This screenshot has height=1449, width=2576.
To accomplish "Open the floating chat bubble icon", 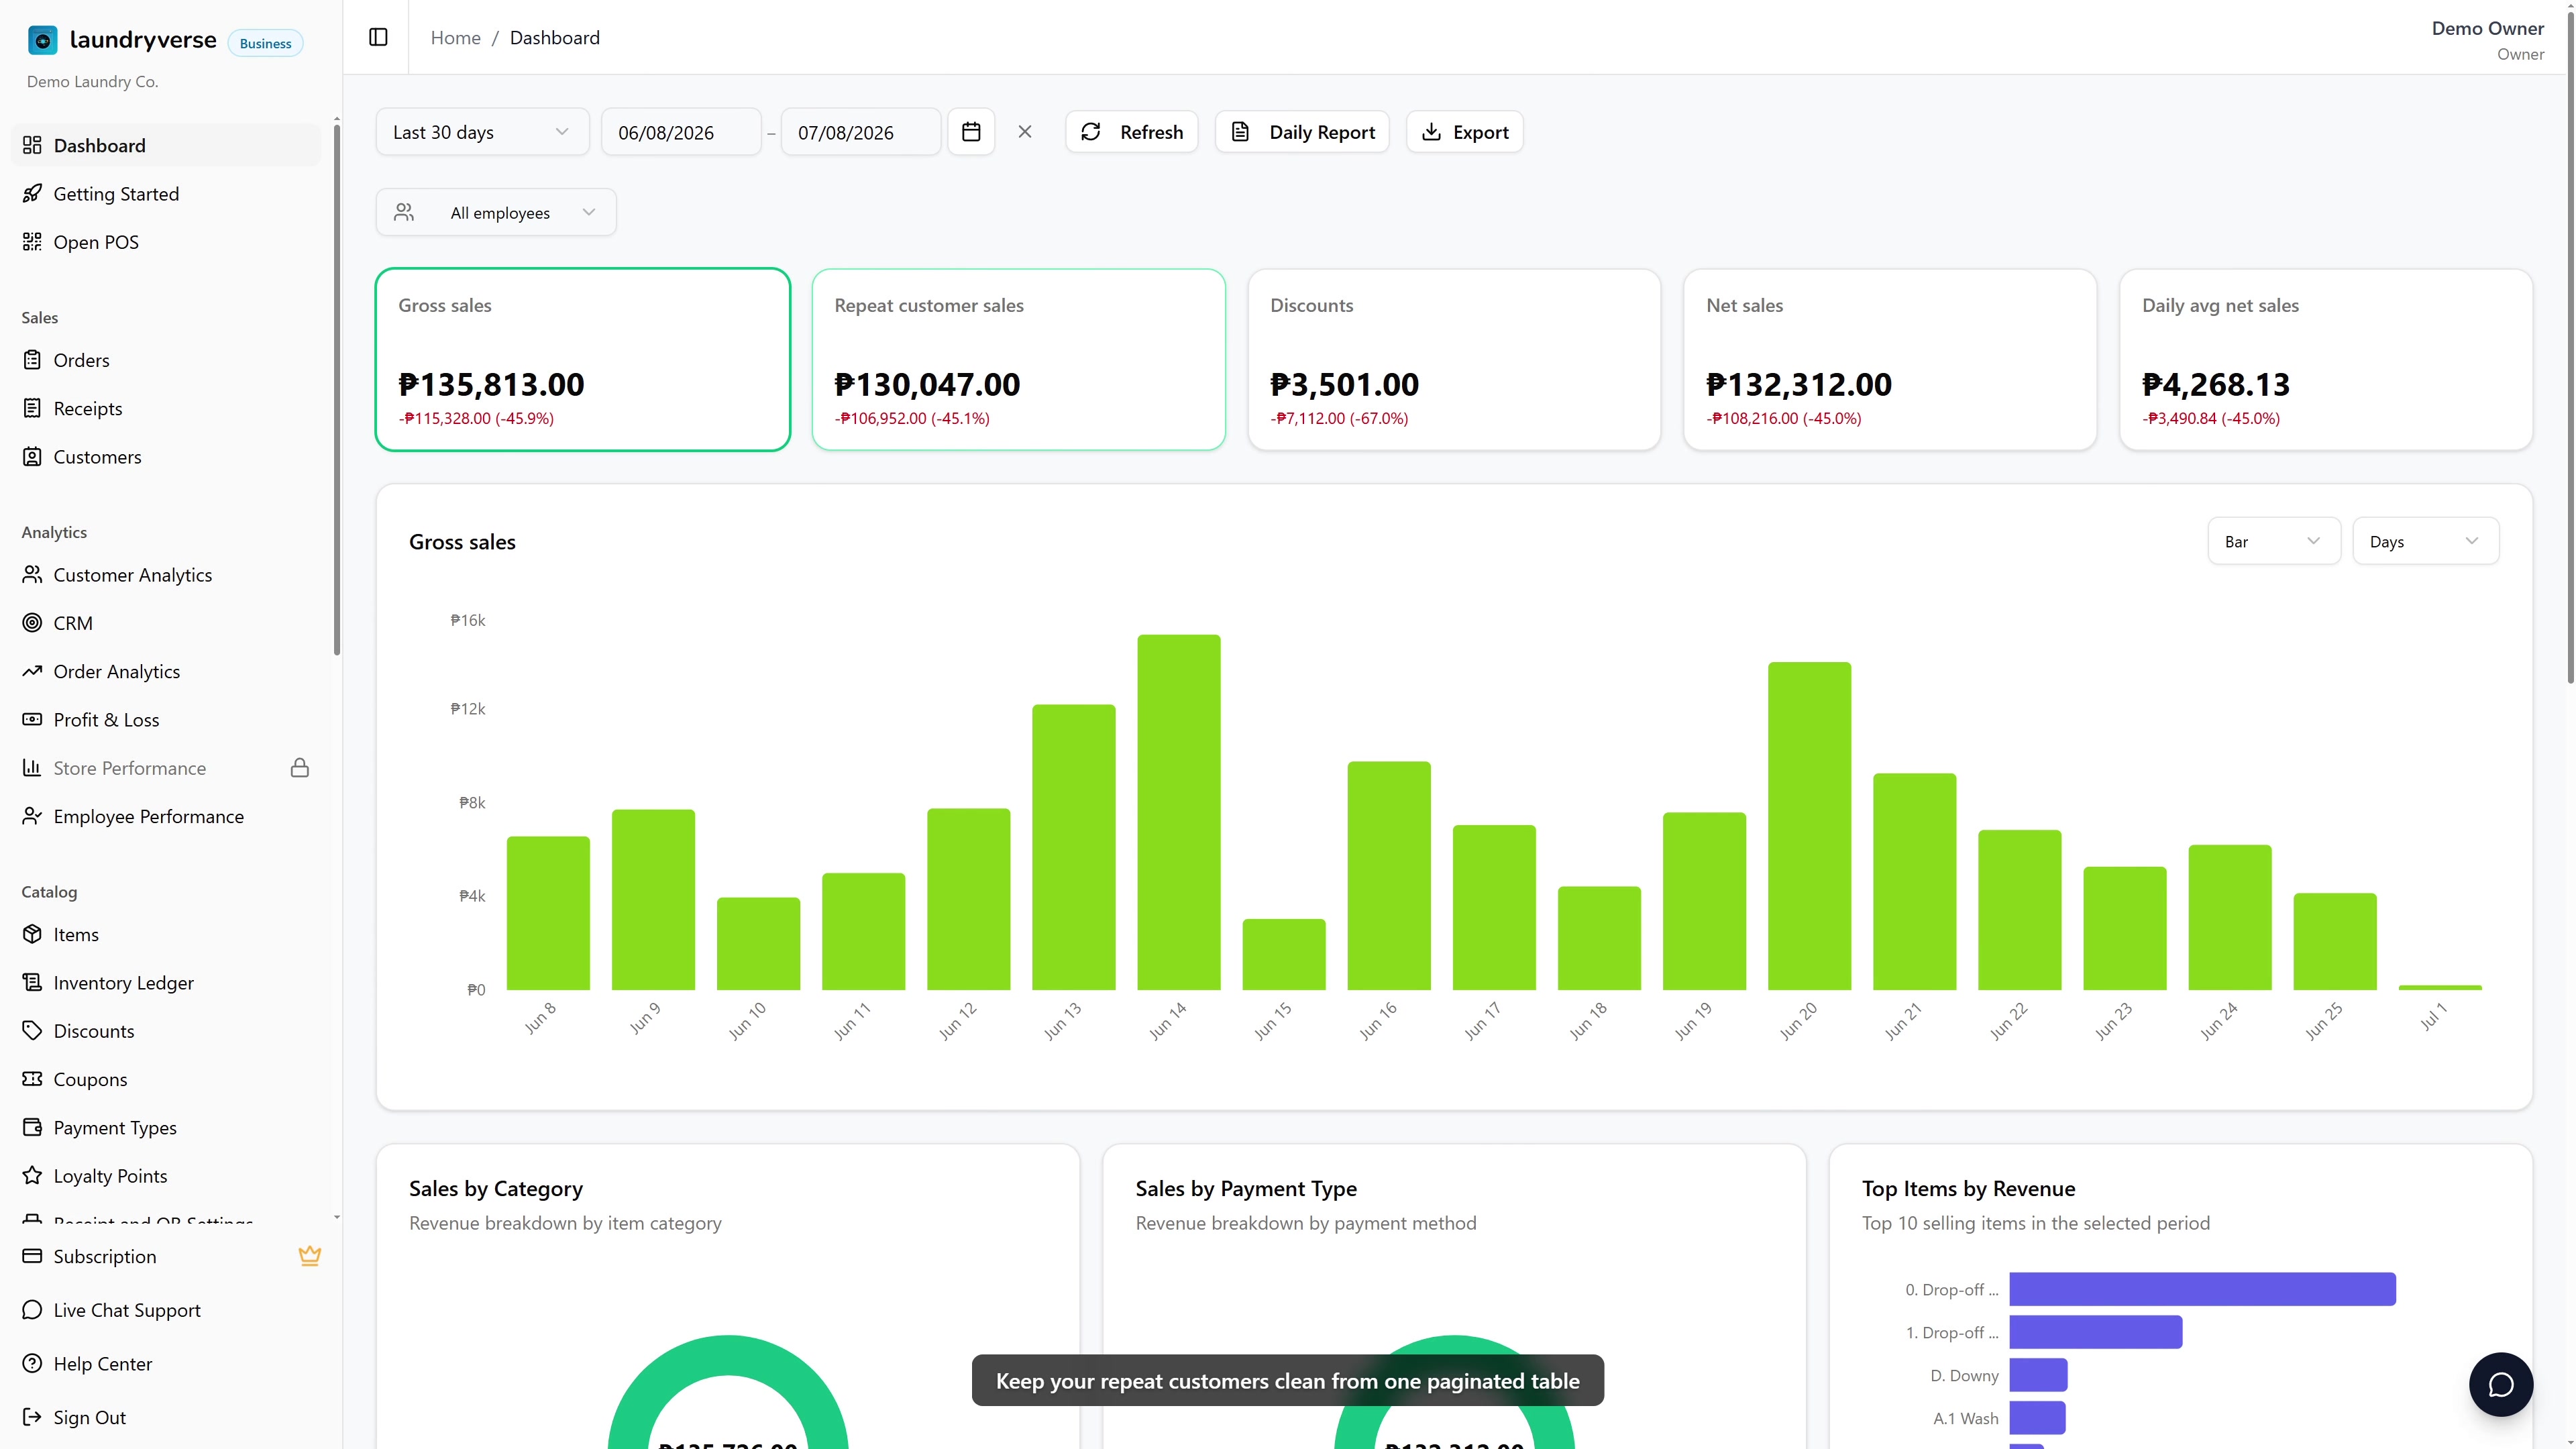I will point(2501,1384).
